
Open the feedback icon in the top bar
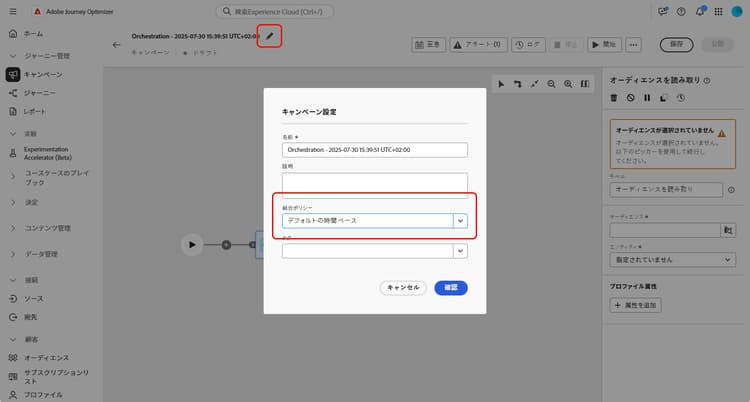pyautogui.click(x=662, y=11)
